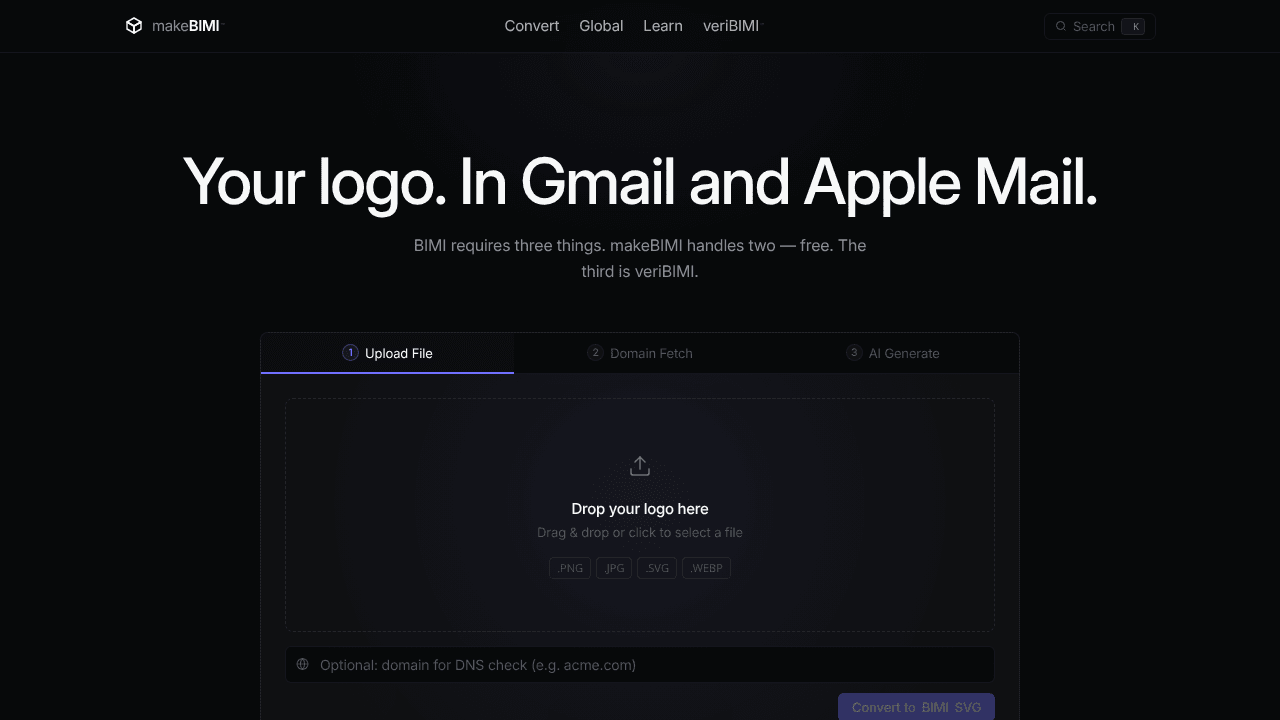Click the makeBIMI cube logo icon
Screen dimensions: 1280x720
click(134, 26)
